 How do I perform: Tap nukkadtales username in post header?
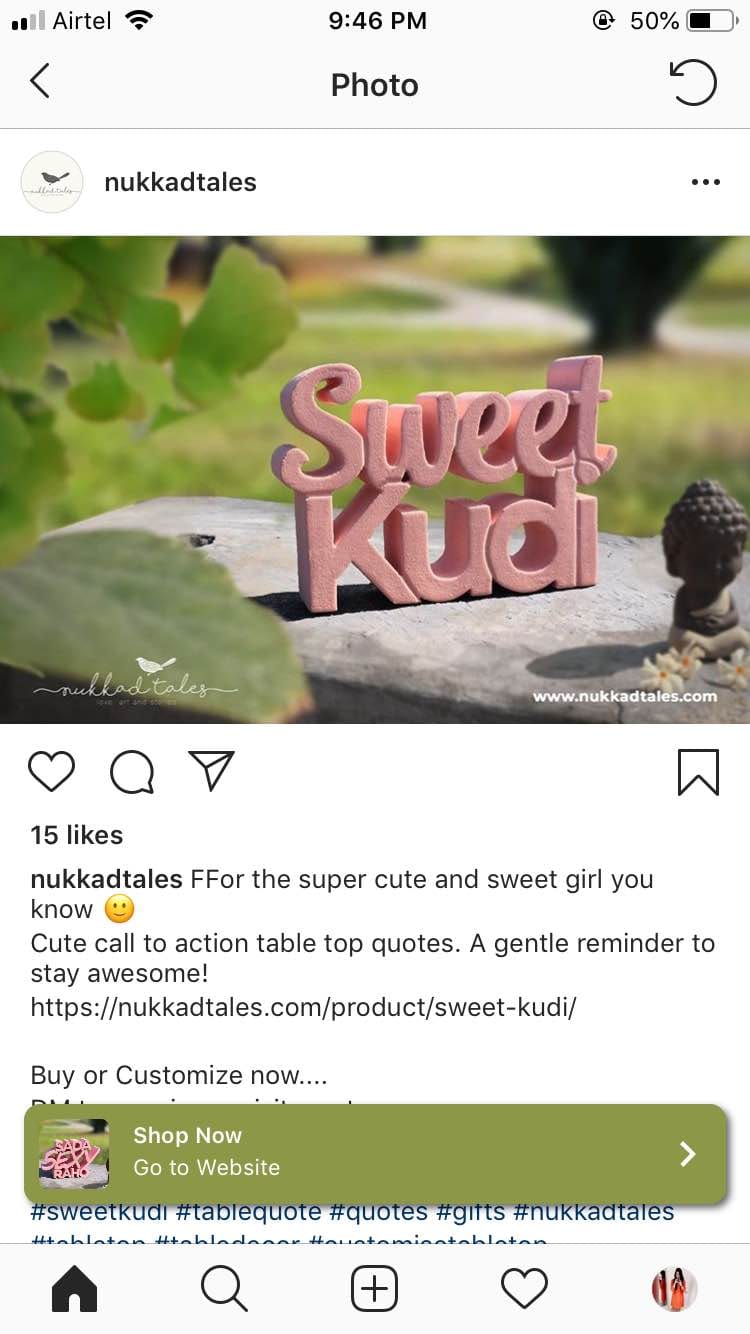[180, 182]
